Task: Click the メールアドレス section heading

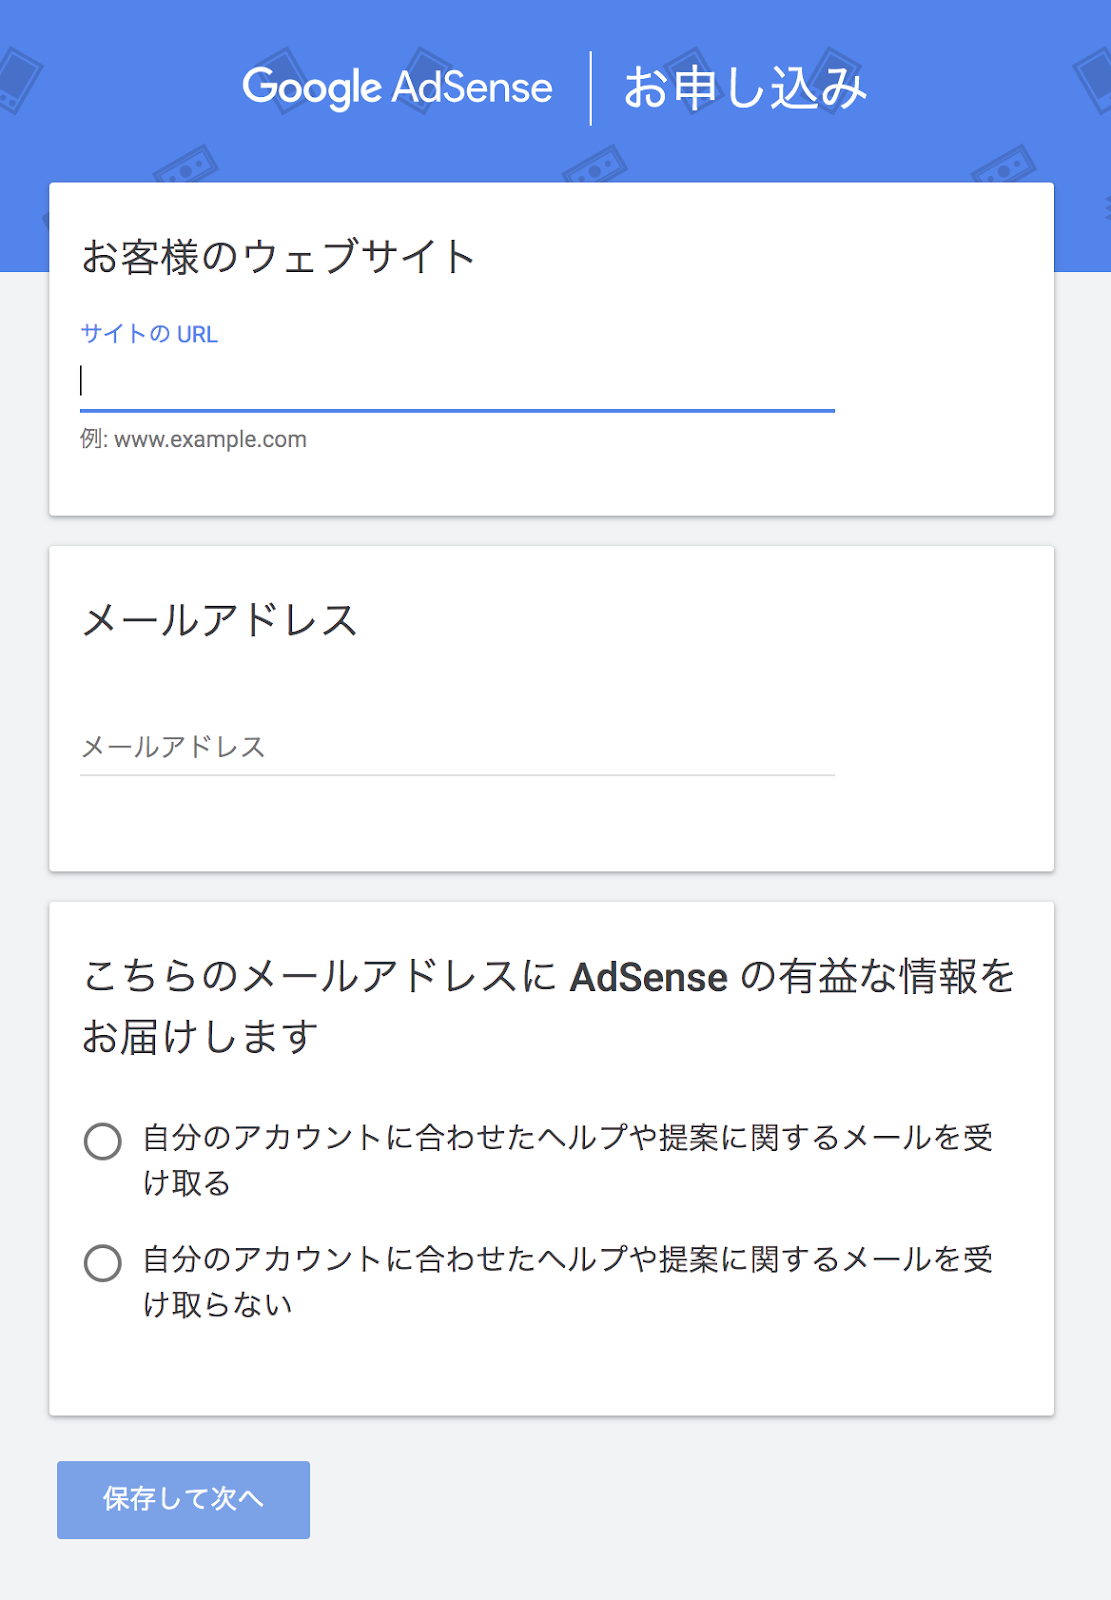Action: point(219,620)
